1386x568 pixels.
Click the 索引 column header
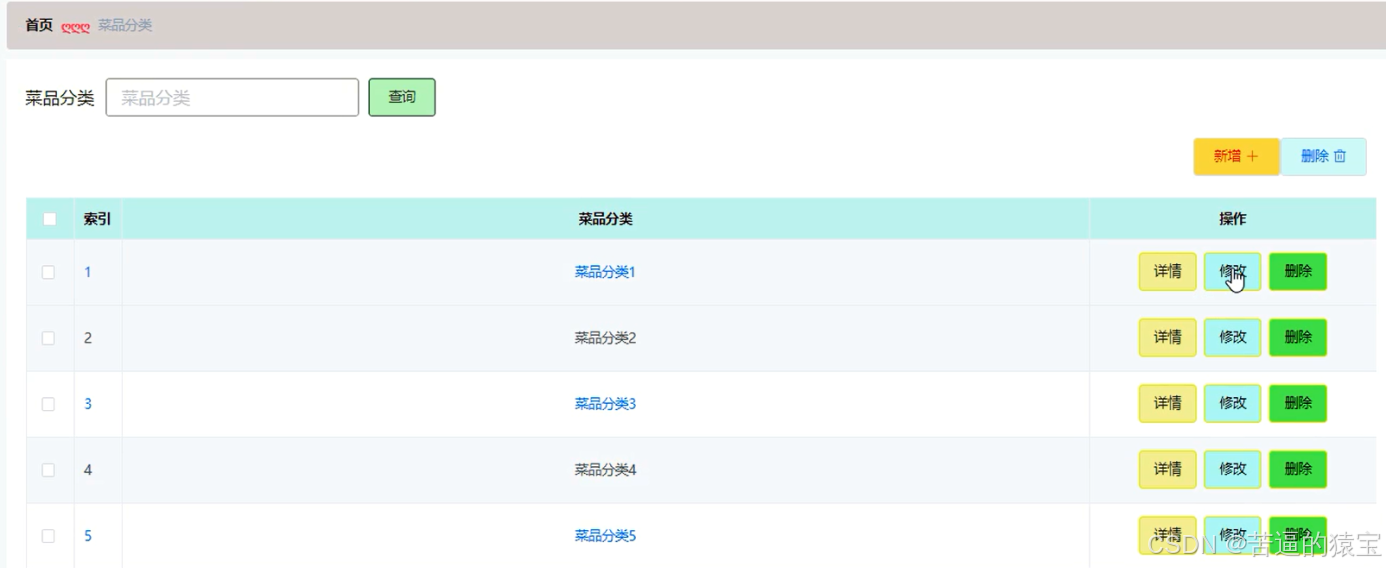pos(97,219)
